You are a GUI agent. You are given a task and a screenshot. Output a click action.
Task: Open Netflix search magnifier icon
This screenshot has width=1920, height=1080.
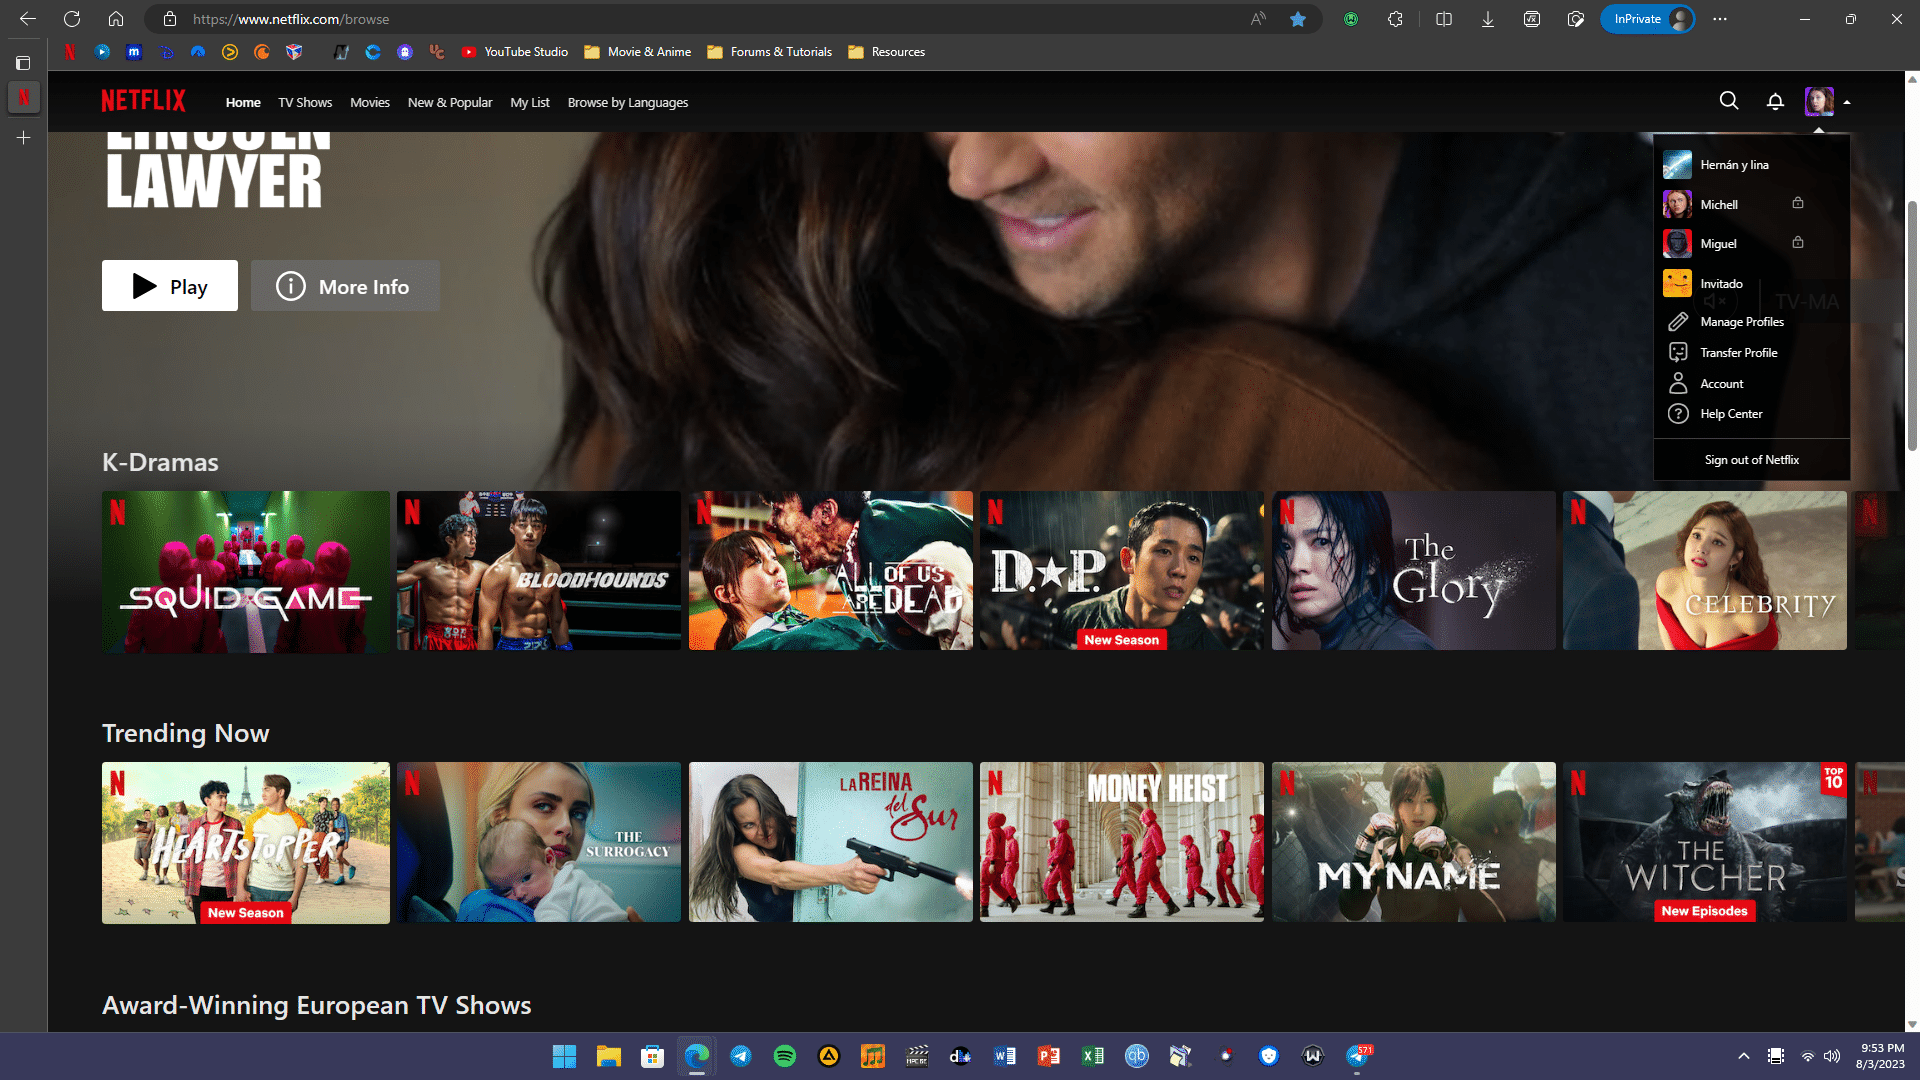pyautogui.click(x=1728, y=101)
